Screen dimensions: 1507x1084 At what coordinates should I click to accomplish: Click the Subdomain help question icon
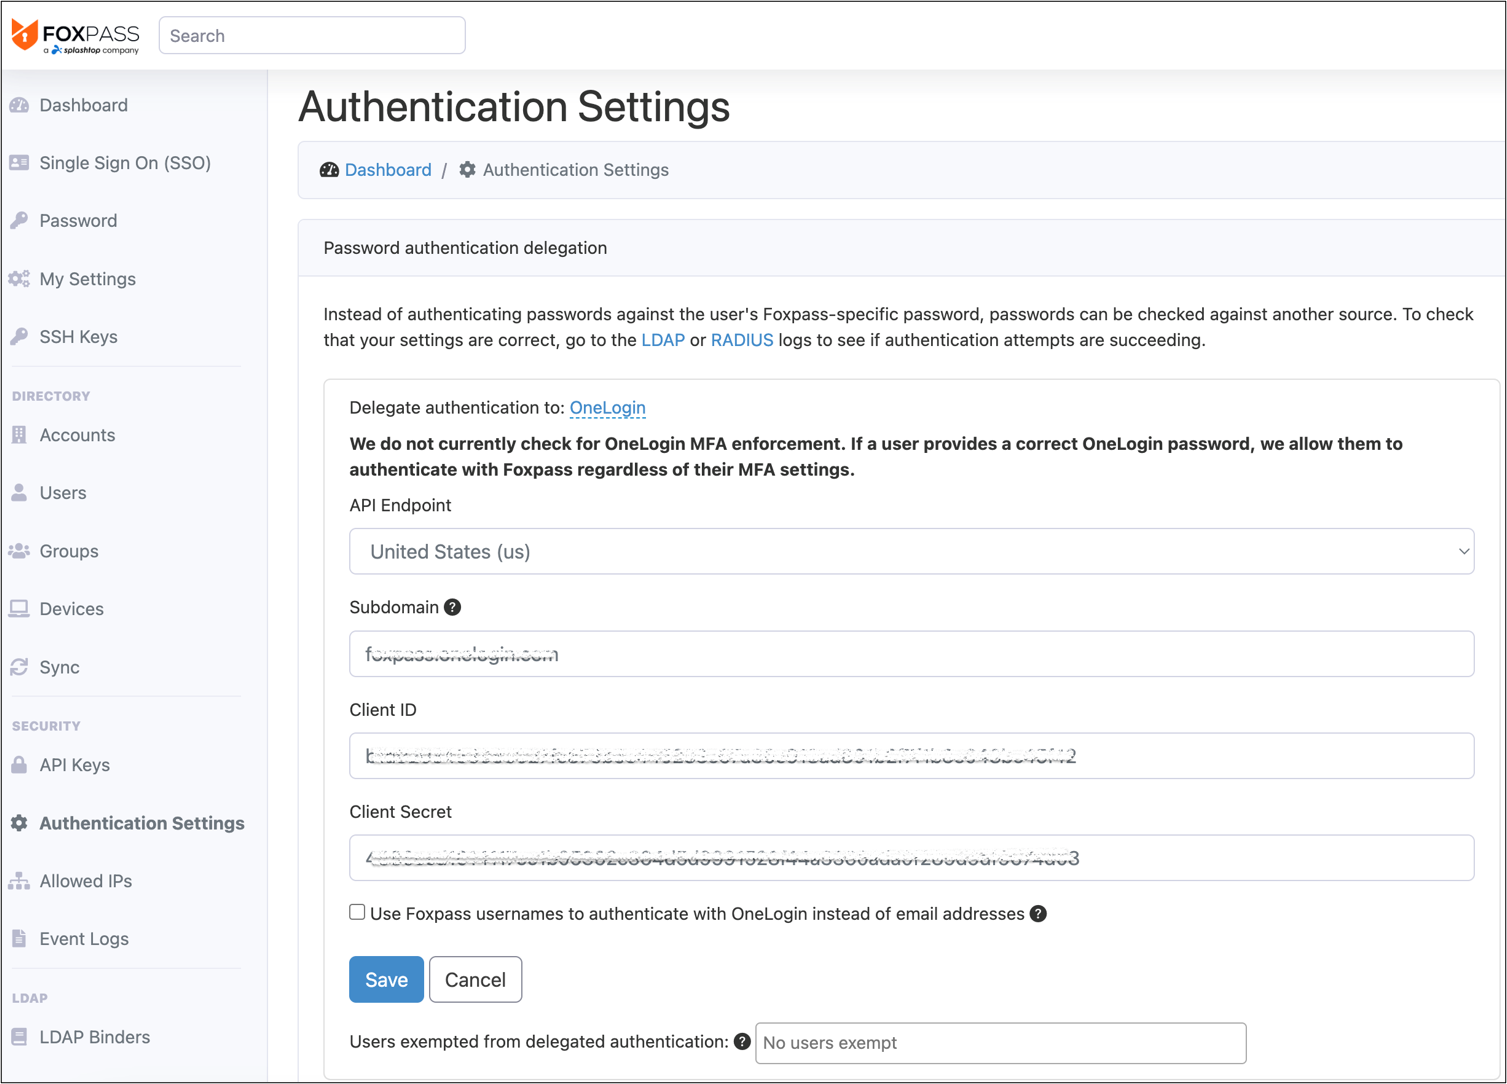(452, 607)
